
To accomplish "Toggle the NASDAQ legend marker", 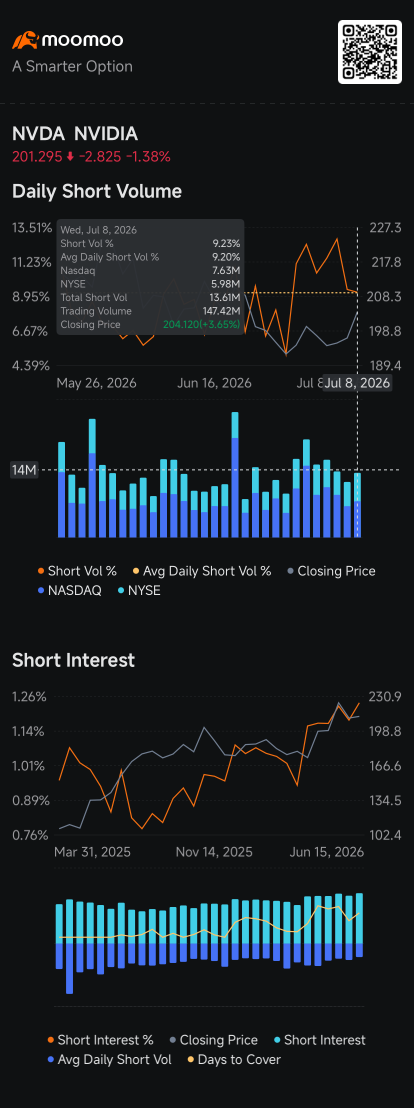I will tap(41, 591).
